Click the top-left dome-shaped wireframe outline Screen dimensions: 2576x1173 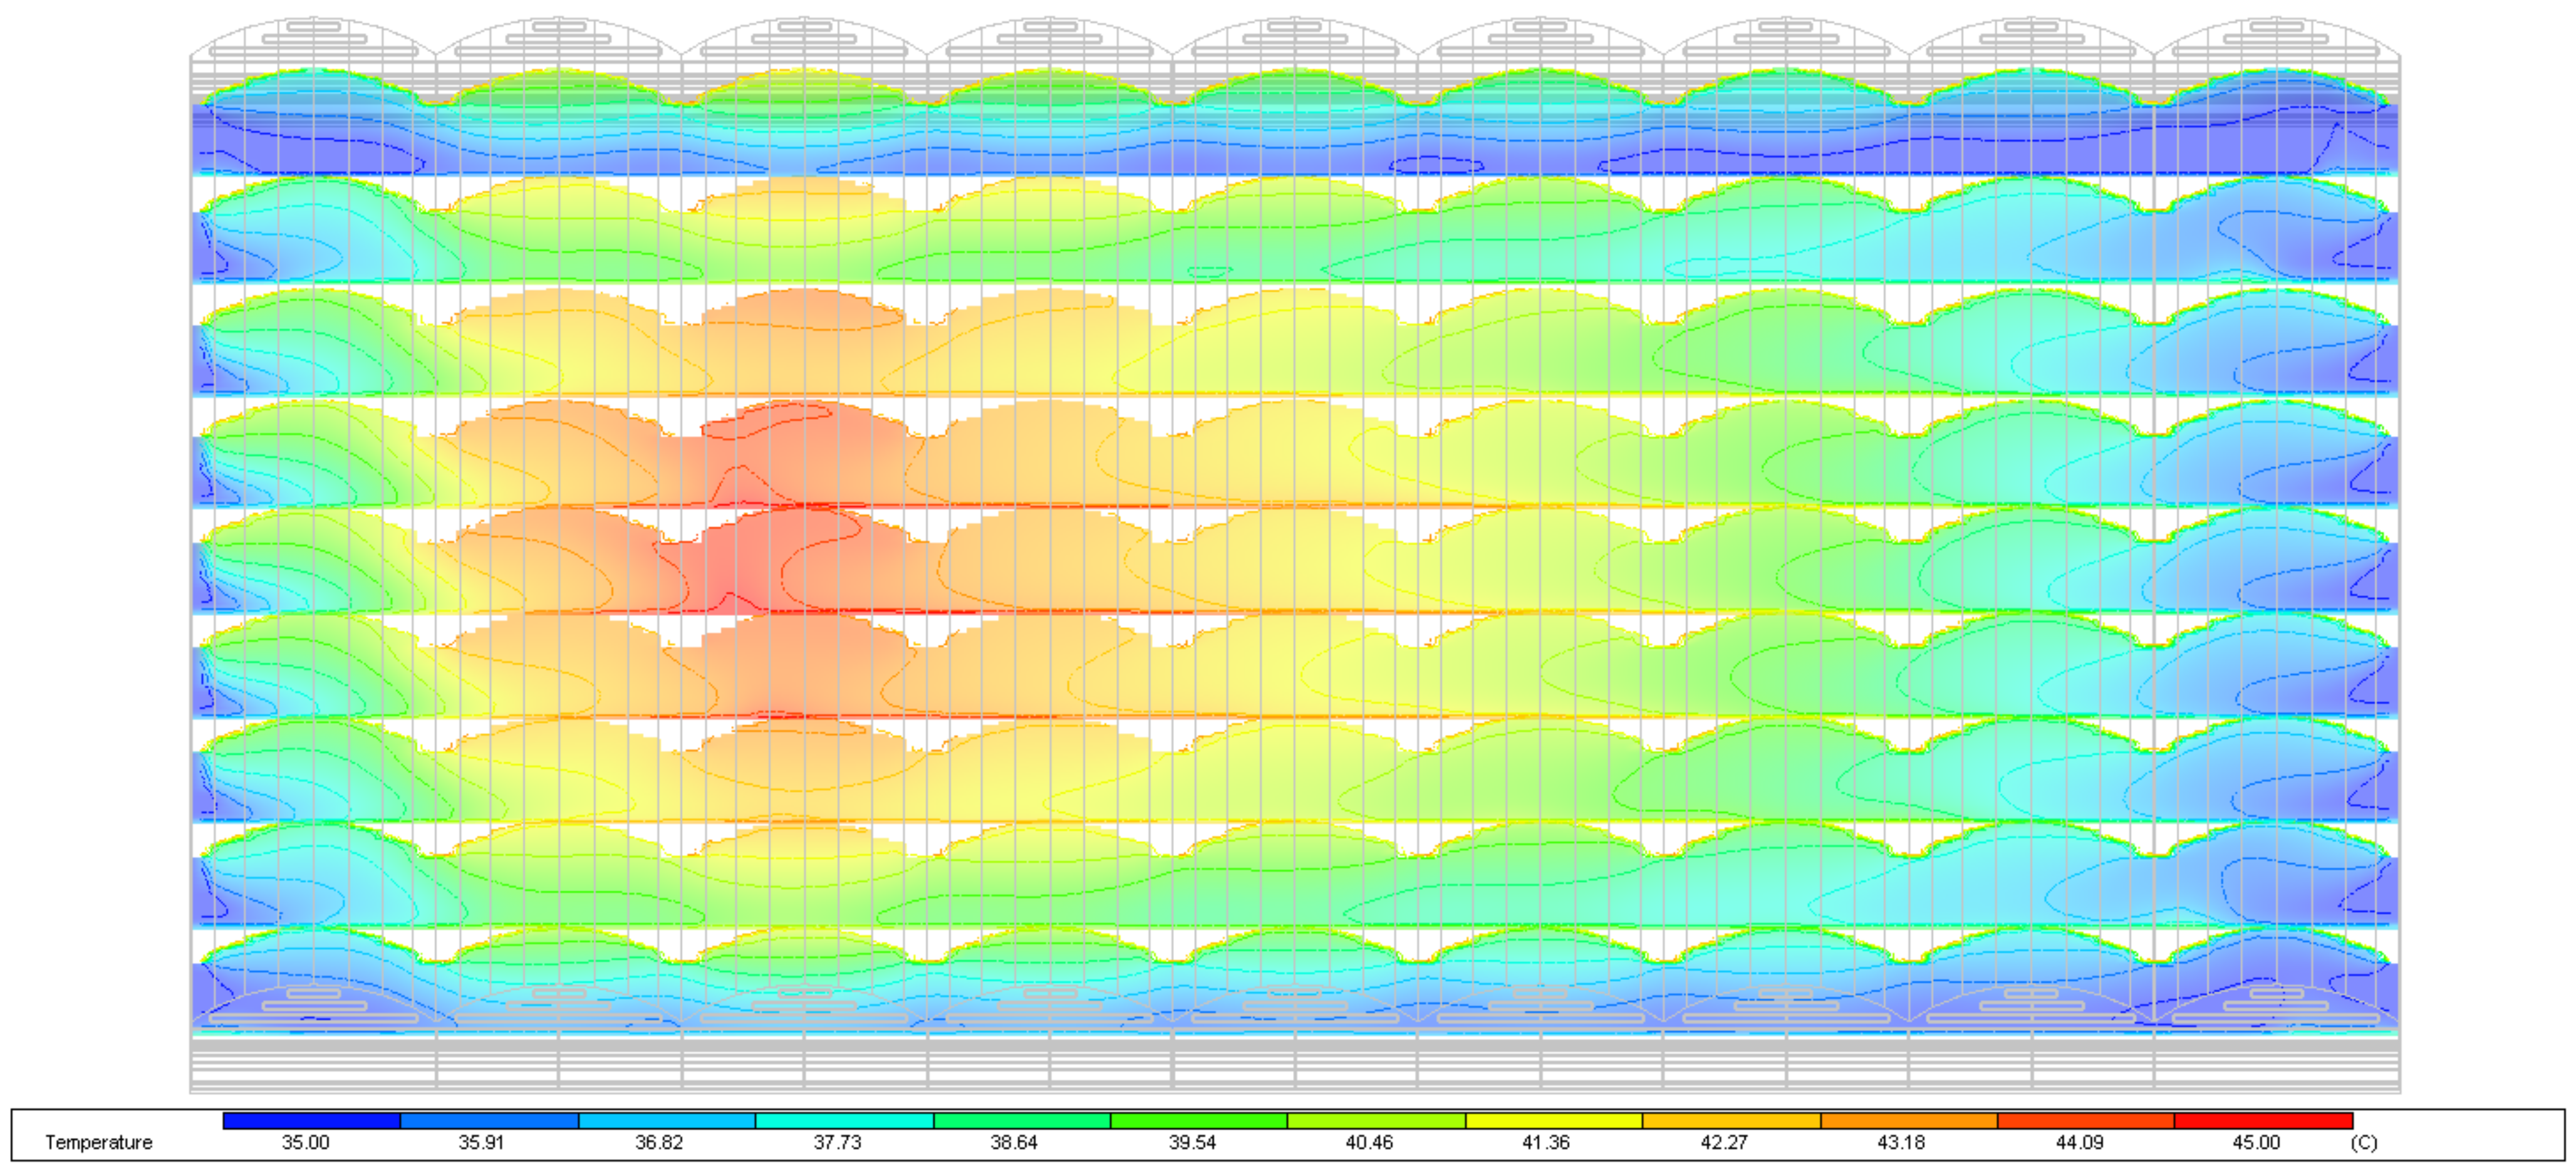click(313, 38)
